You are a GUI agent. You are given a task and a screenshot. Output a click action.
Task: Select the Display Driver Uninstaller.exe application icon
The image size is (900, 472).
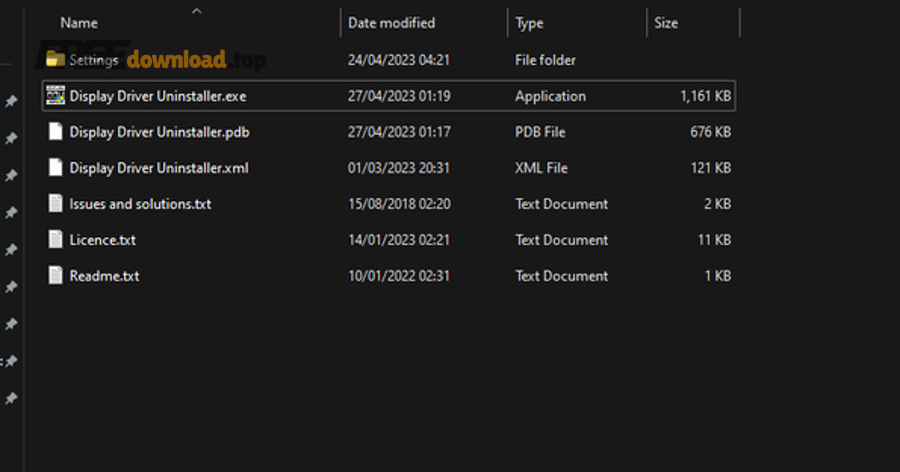click(55, 95)
